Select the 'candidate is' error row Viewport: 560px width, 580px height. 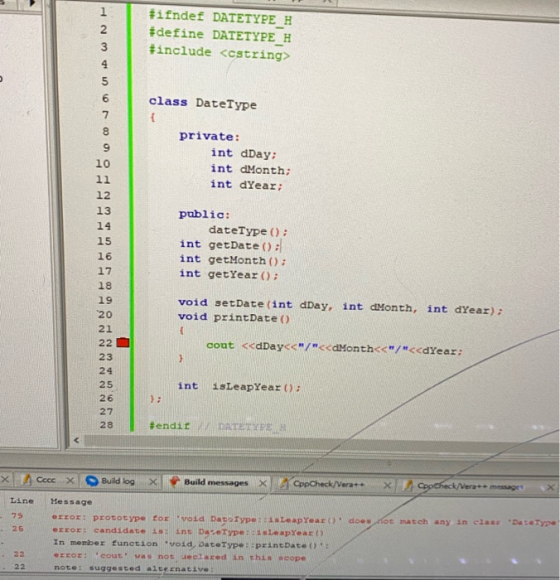pos(188,532)
